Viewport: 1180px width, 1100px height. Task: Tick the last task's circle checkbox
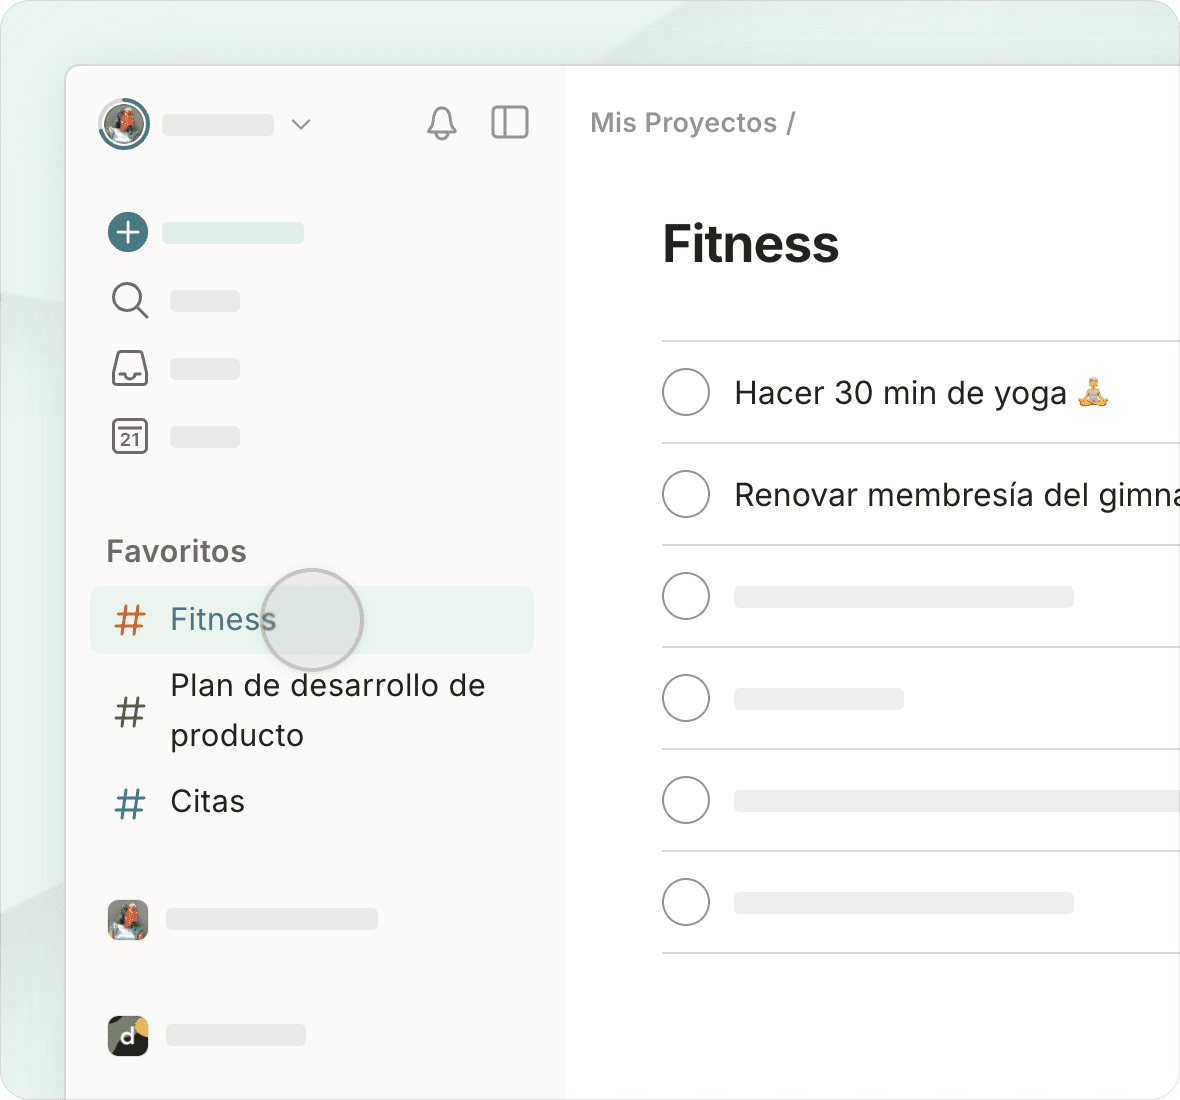686,902
